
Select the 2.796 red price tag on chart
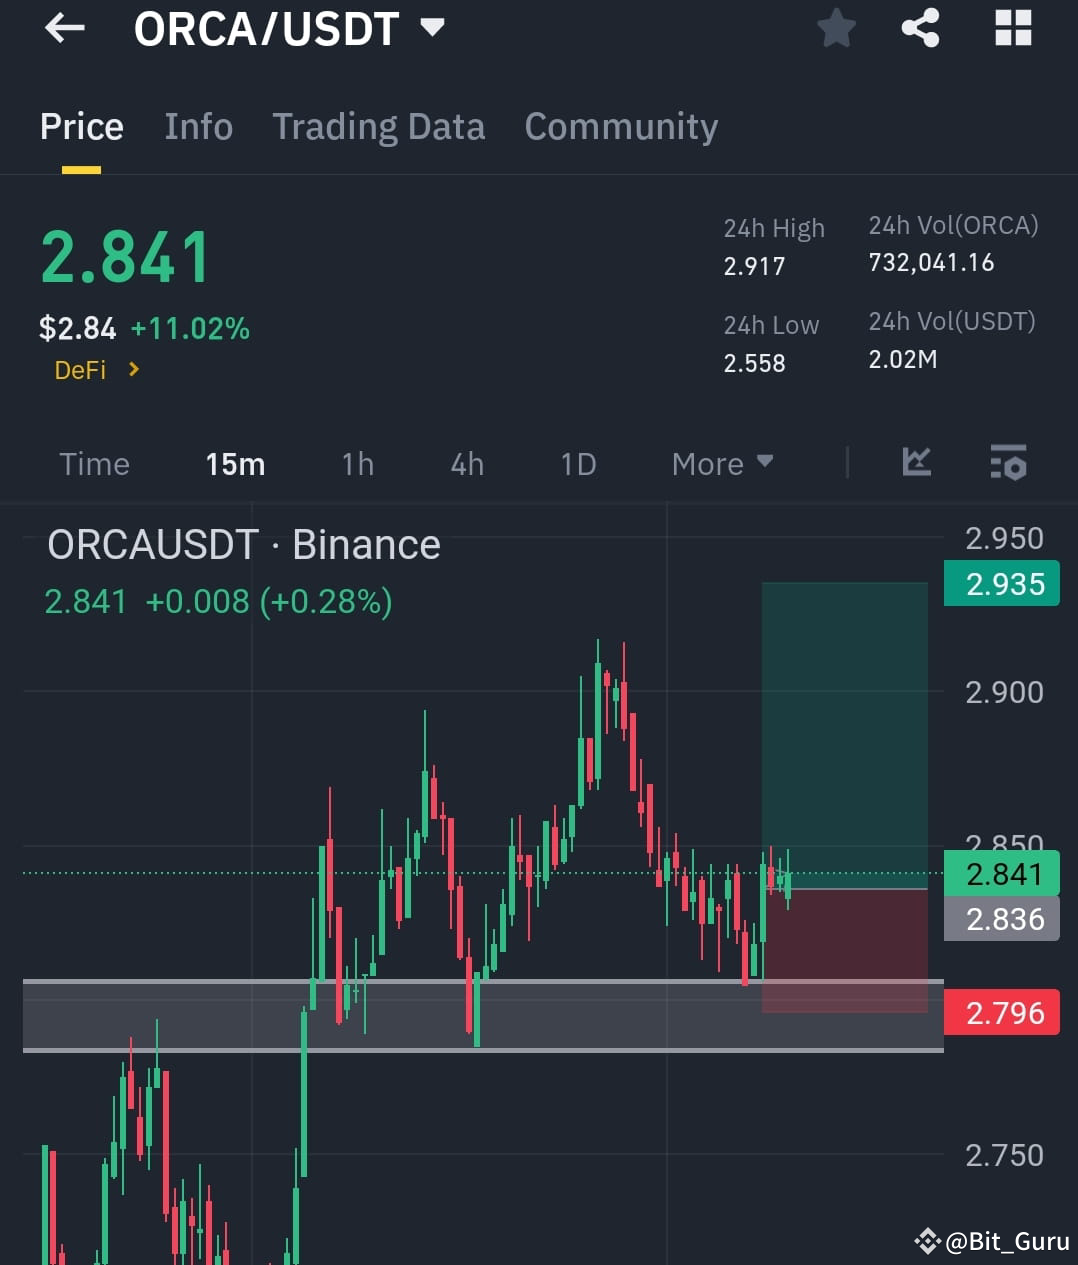[x=1001, y=1012]
